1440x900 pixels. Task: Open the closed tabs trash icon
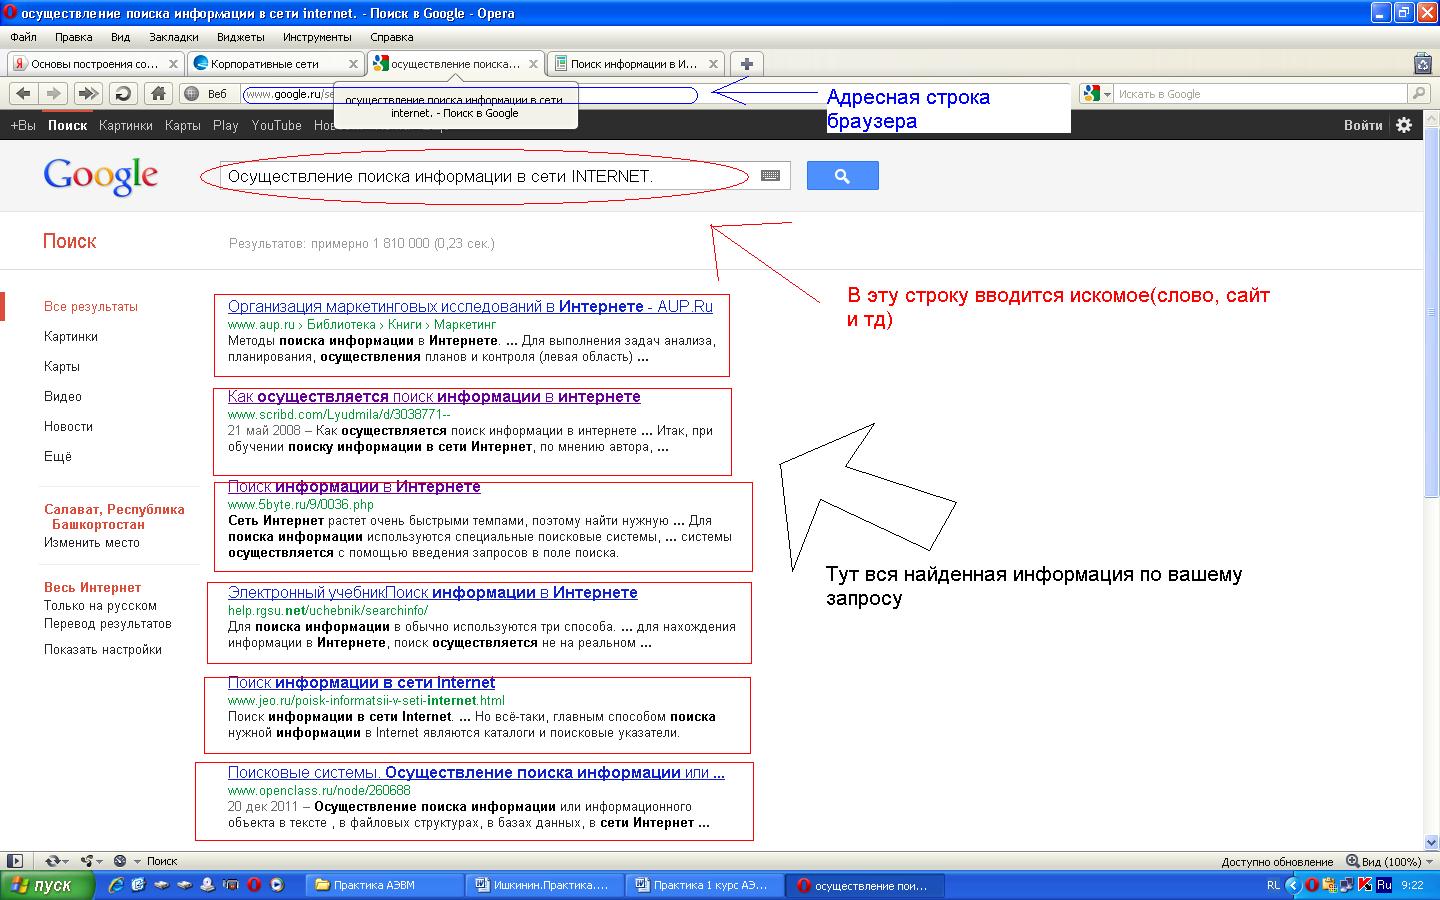(1423, 63)
